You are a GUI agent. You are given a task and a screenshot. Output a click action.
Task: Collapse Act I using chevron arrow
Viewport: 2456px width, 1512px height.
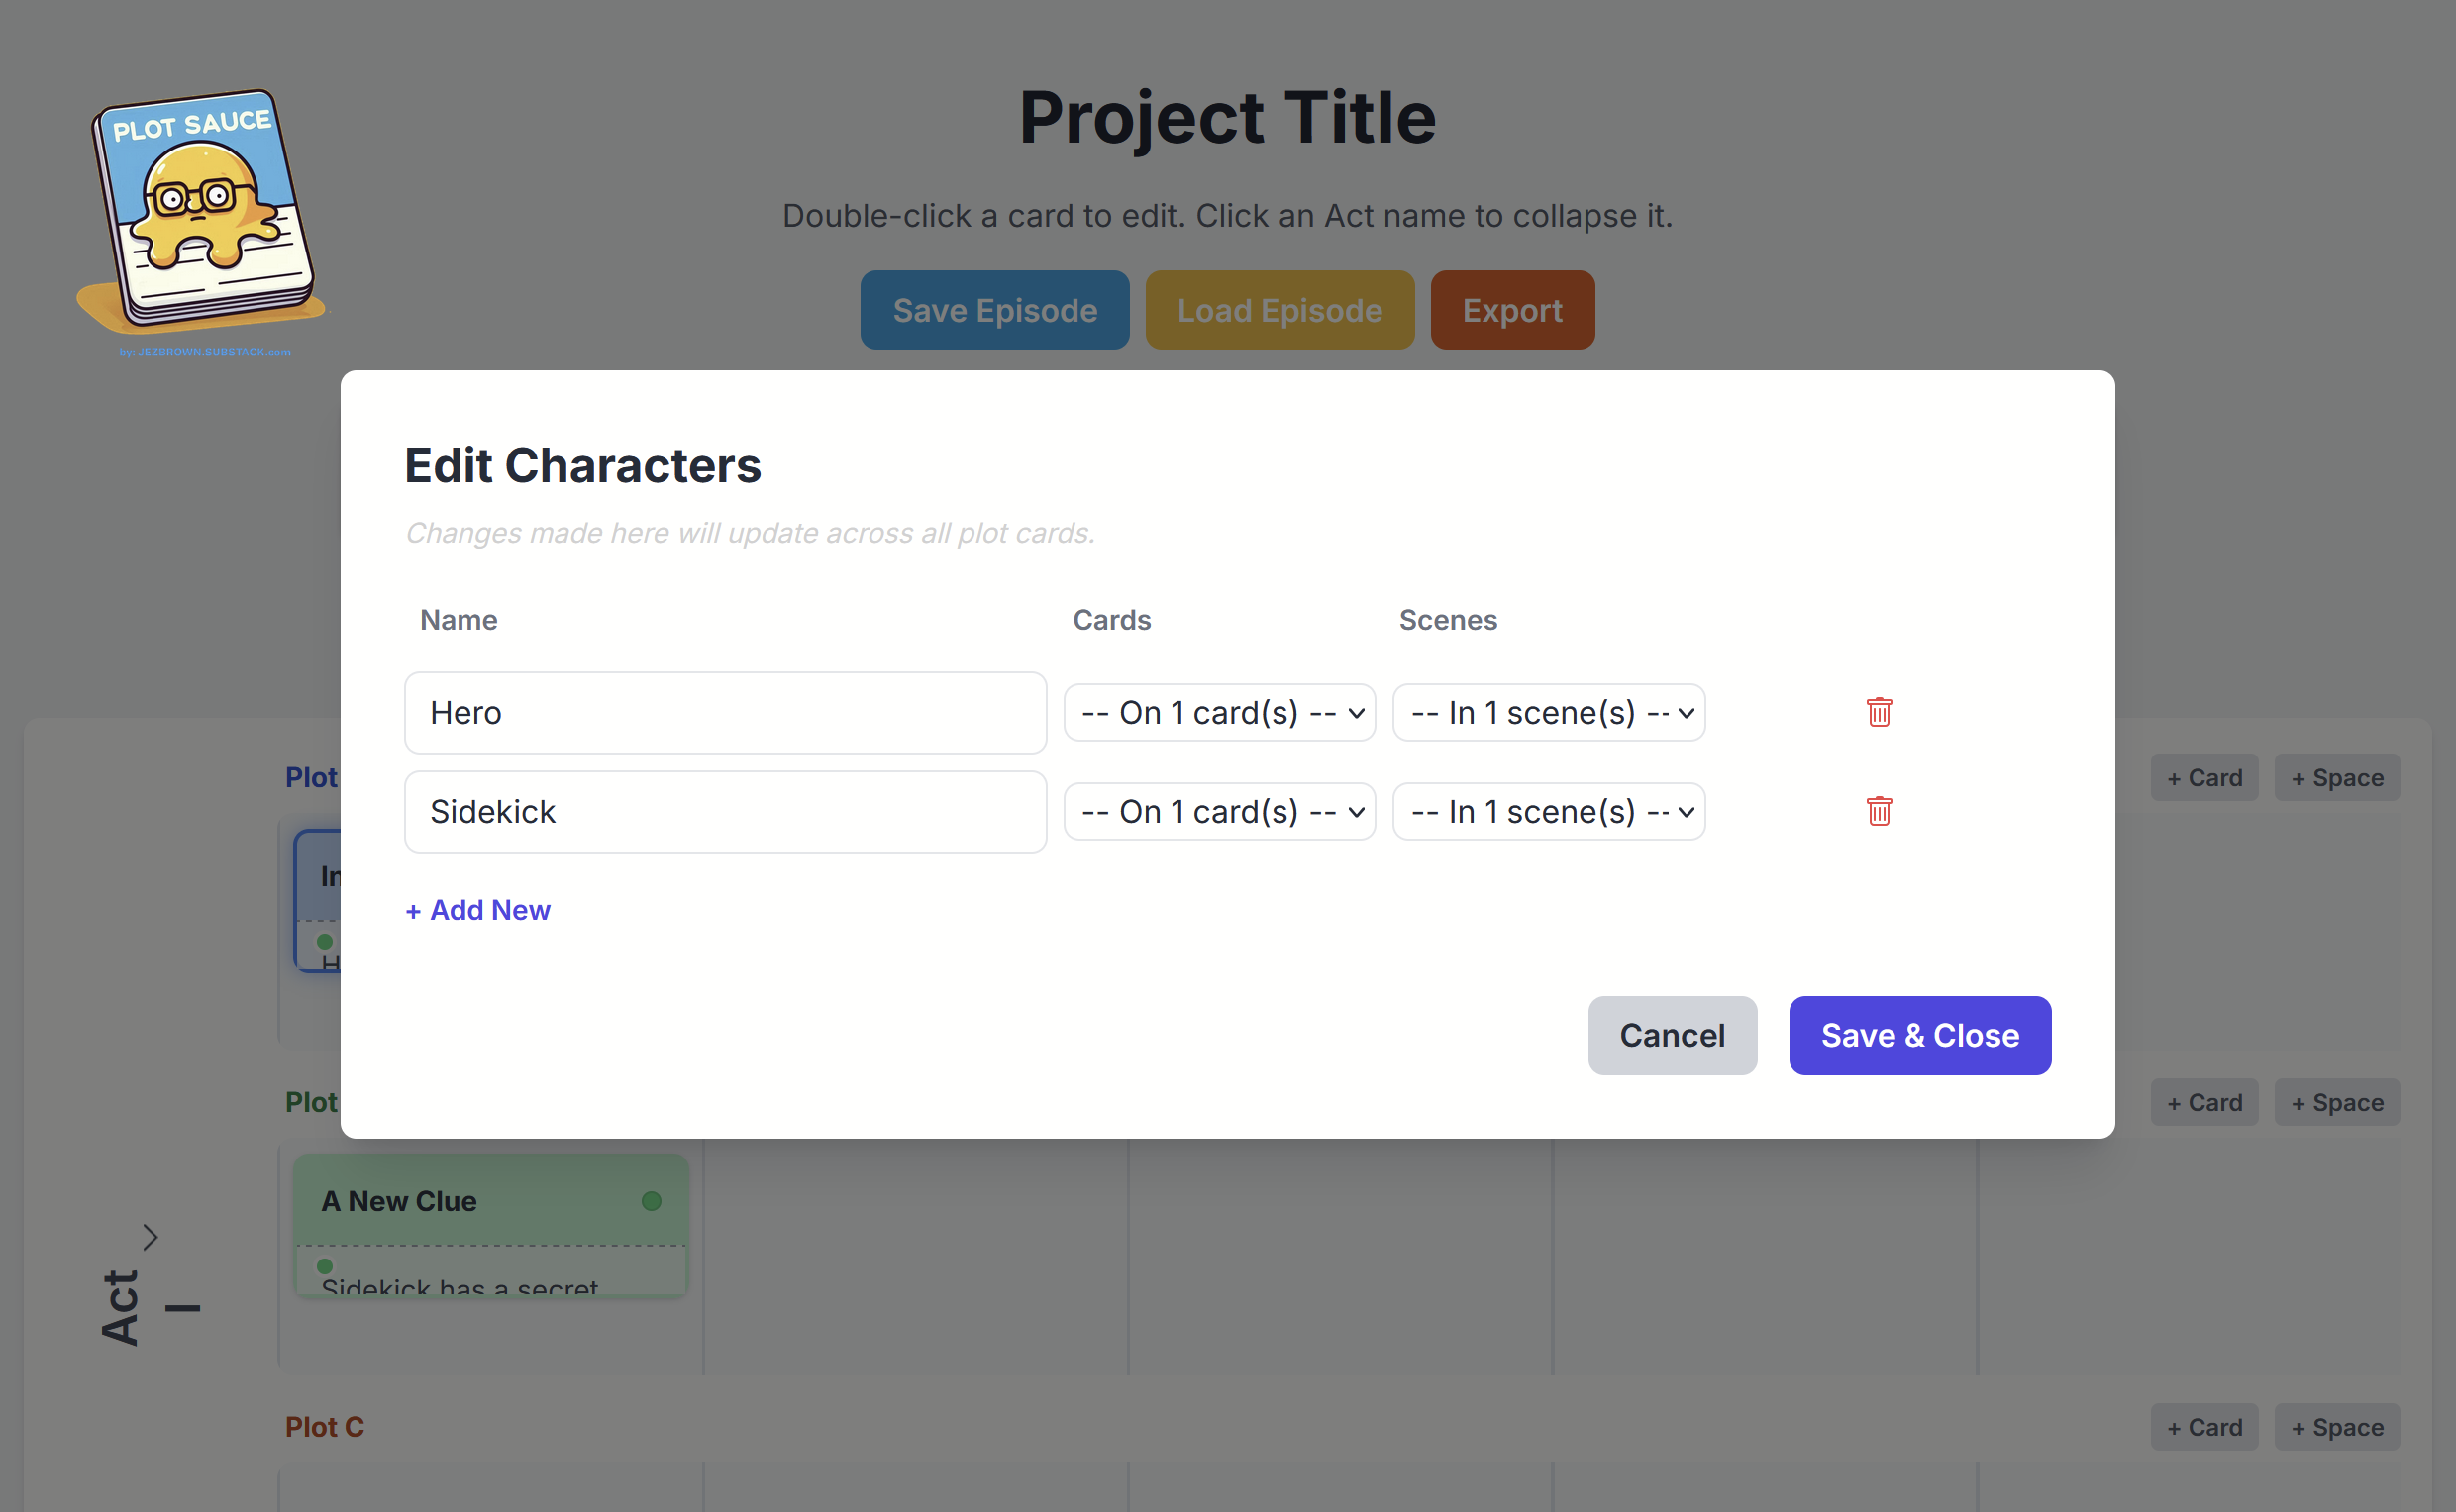click(150, 1237)
